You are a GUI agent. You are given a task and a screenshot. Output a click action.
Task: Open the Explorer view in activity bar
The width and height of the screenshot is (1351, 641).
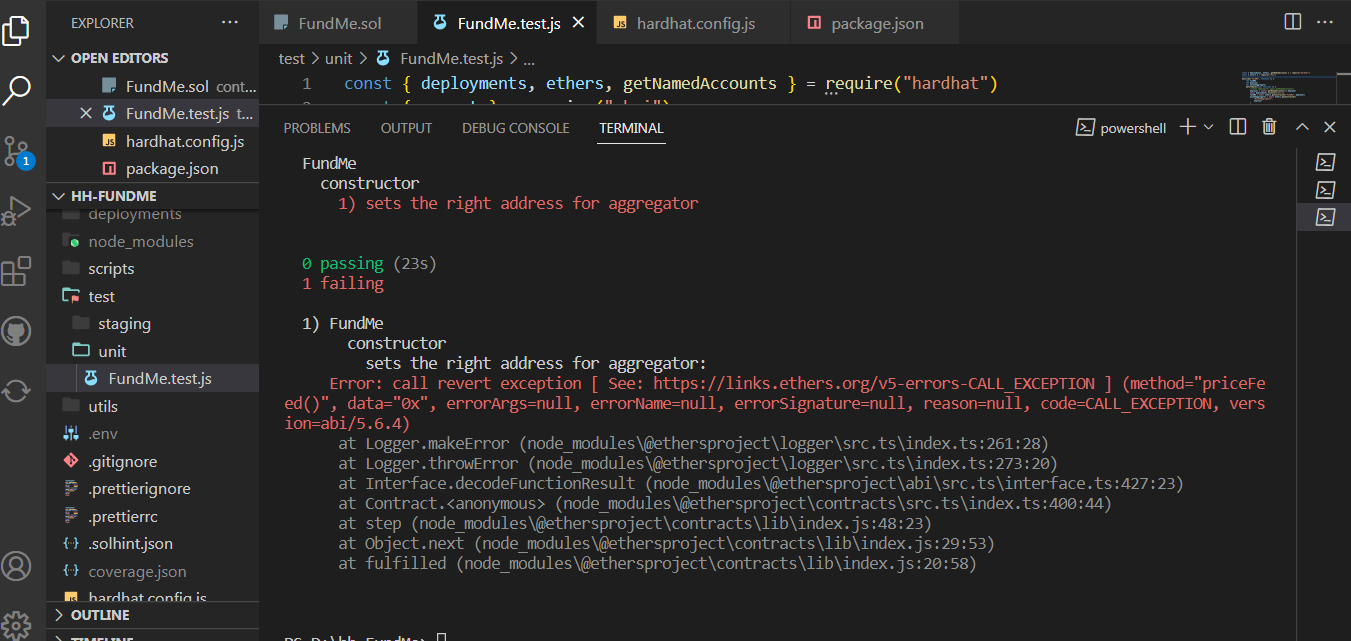17,29
